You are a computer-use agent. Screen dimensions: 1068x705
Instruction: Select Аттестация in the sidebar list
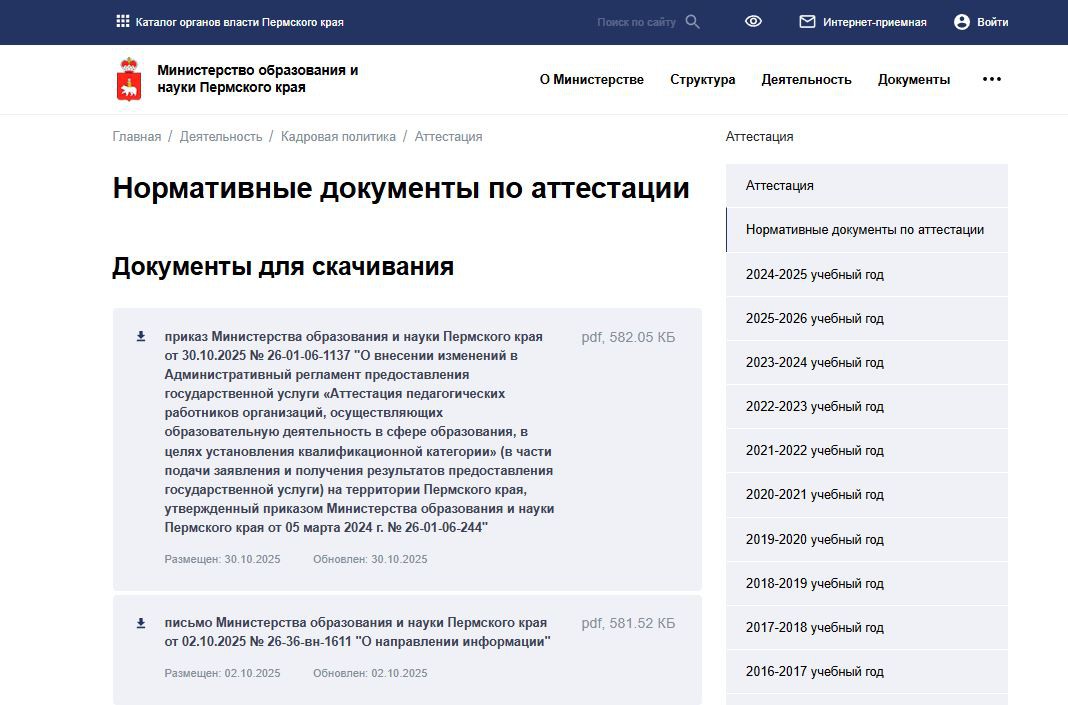(x=779, y=185)
